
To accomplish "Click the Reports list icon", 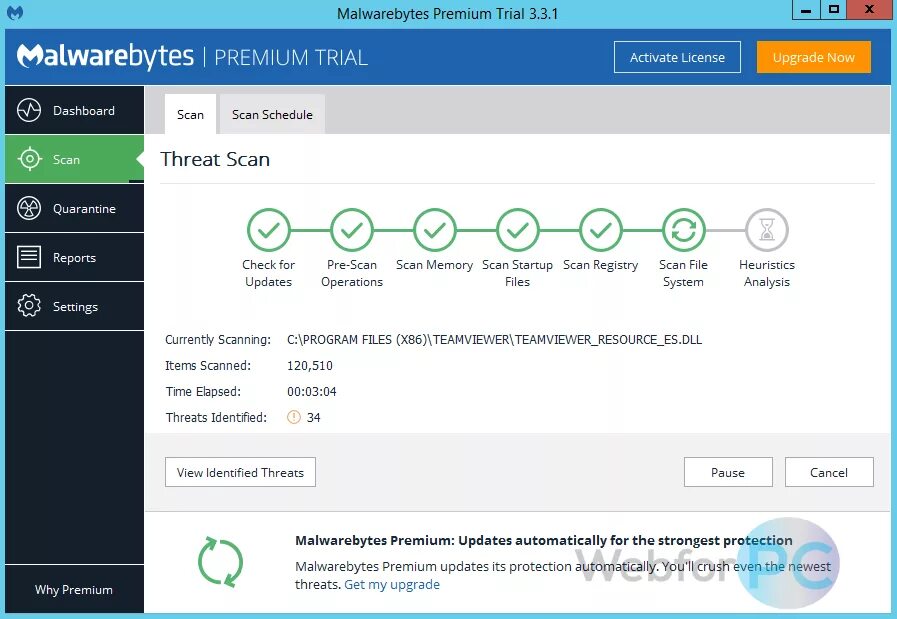I will 29,257.
